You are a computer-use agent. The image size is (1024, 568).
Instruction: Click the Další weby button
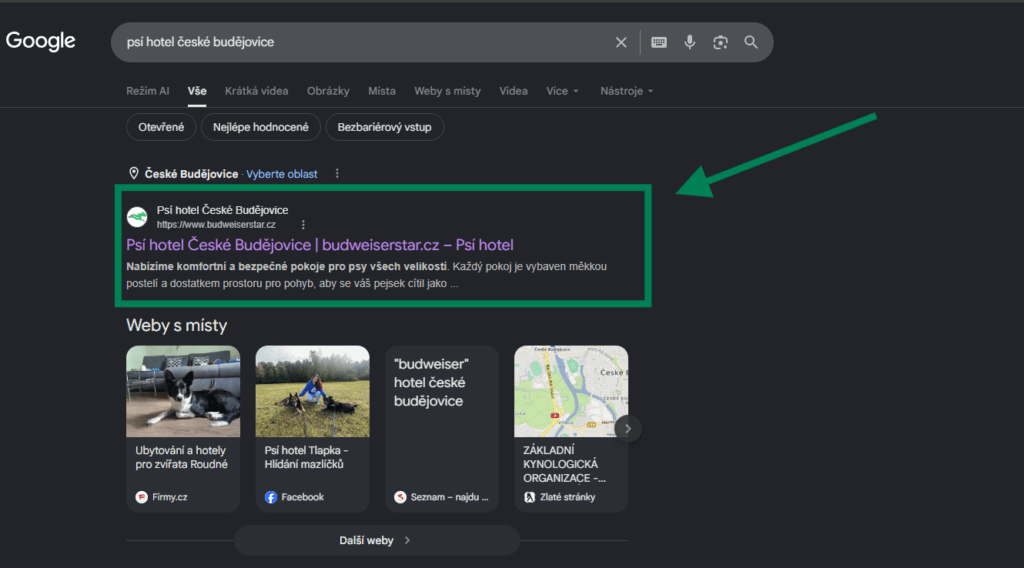coord(377,541)
